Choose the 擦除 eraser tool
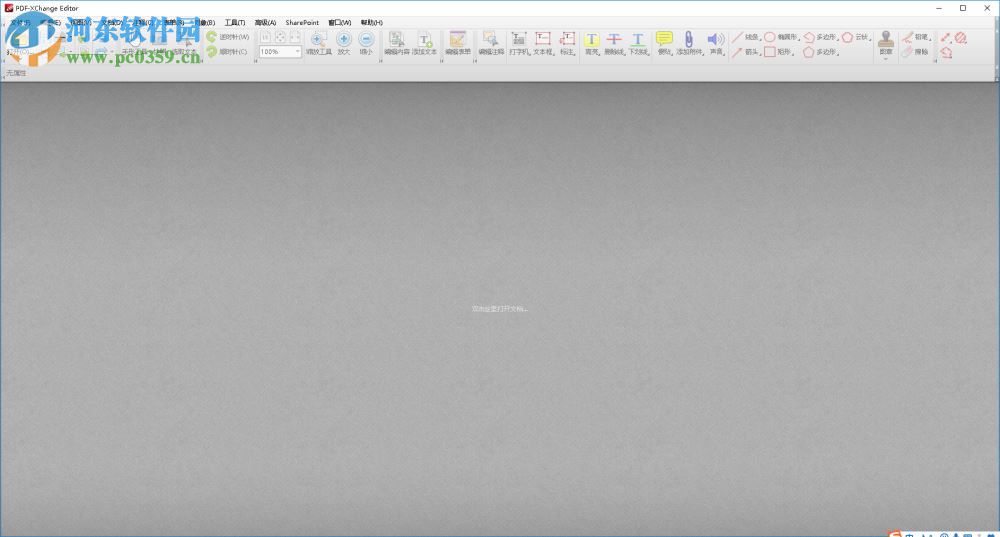The height and width of the screenshot is (537, 1000). [x=916, y=52]
